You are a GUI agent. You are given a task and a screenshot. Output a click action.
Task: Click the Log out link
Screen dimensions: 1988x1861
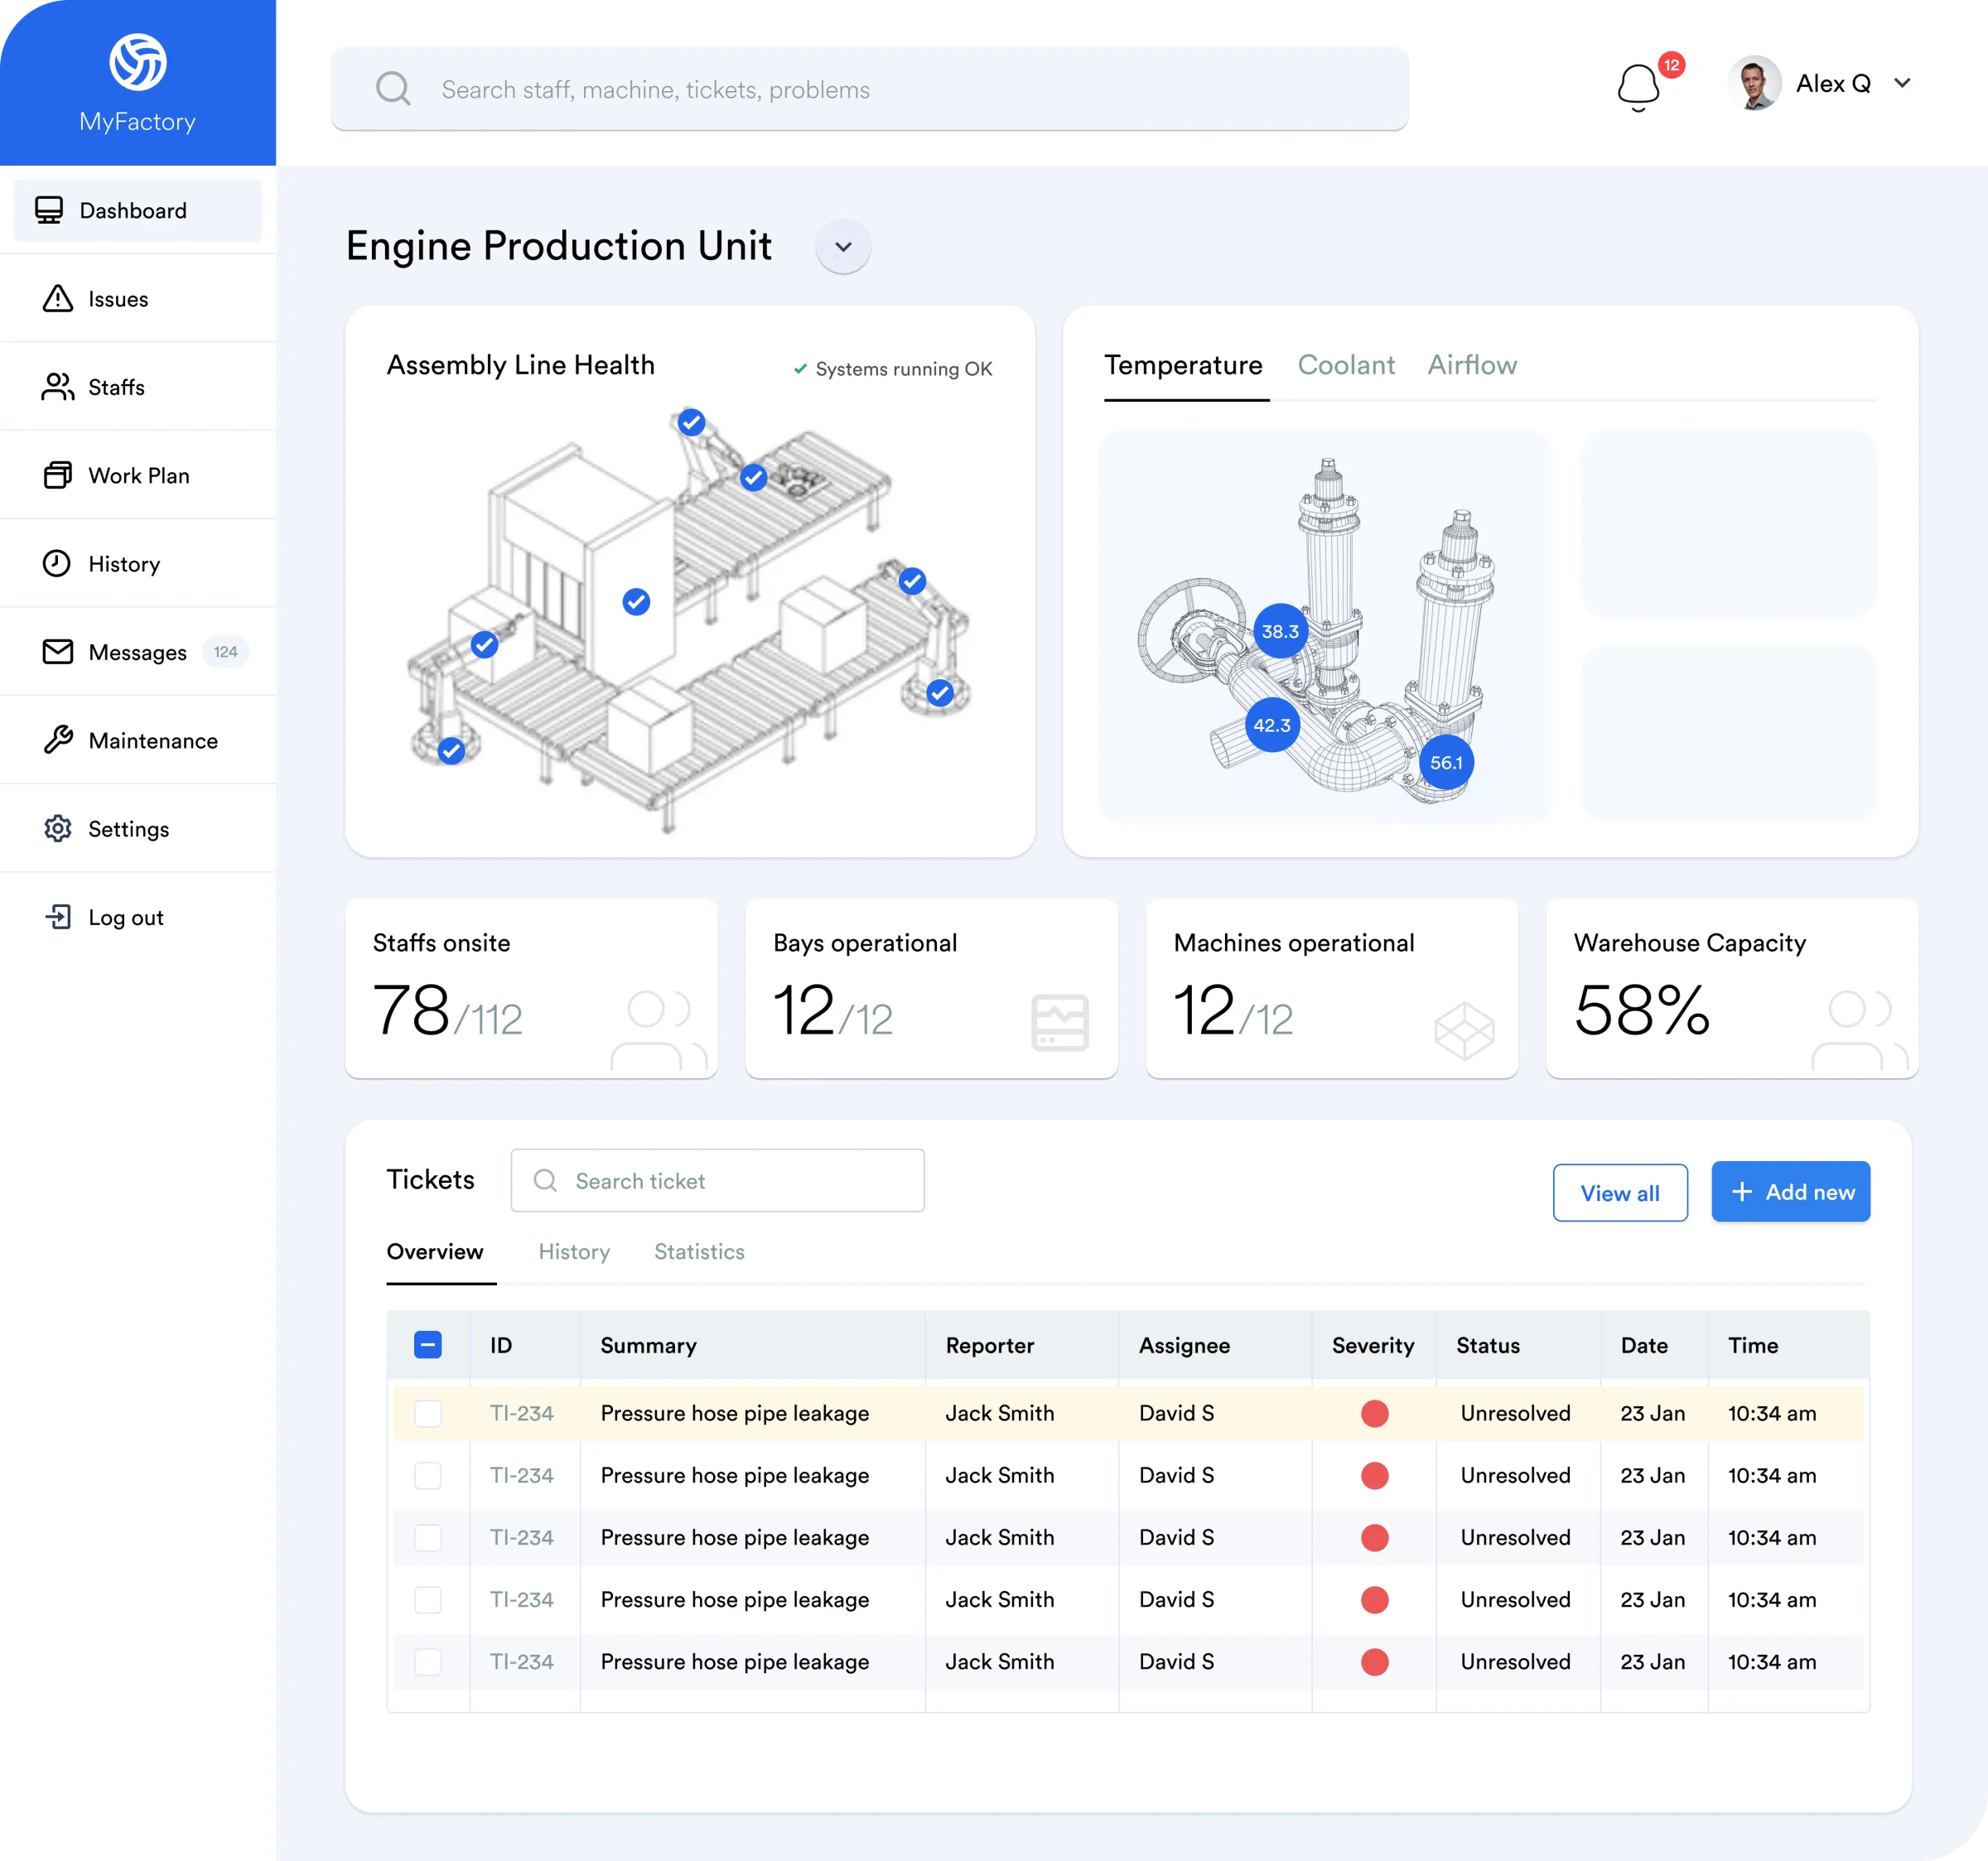click(126, 917)
